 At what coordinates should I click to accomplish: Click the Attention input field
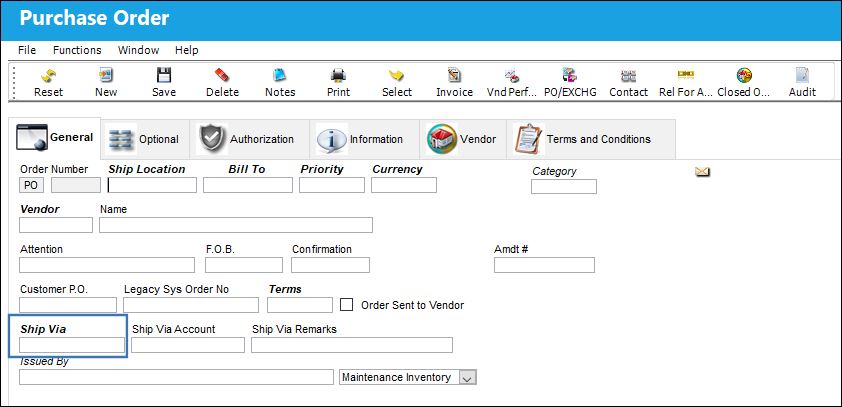107,265
